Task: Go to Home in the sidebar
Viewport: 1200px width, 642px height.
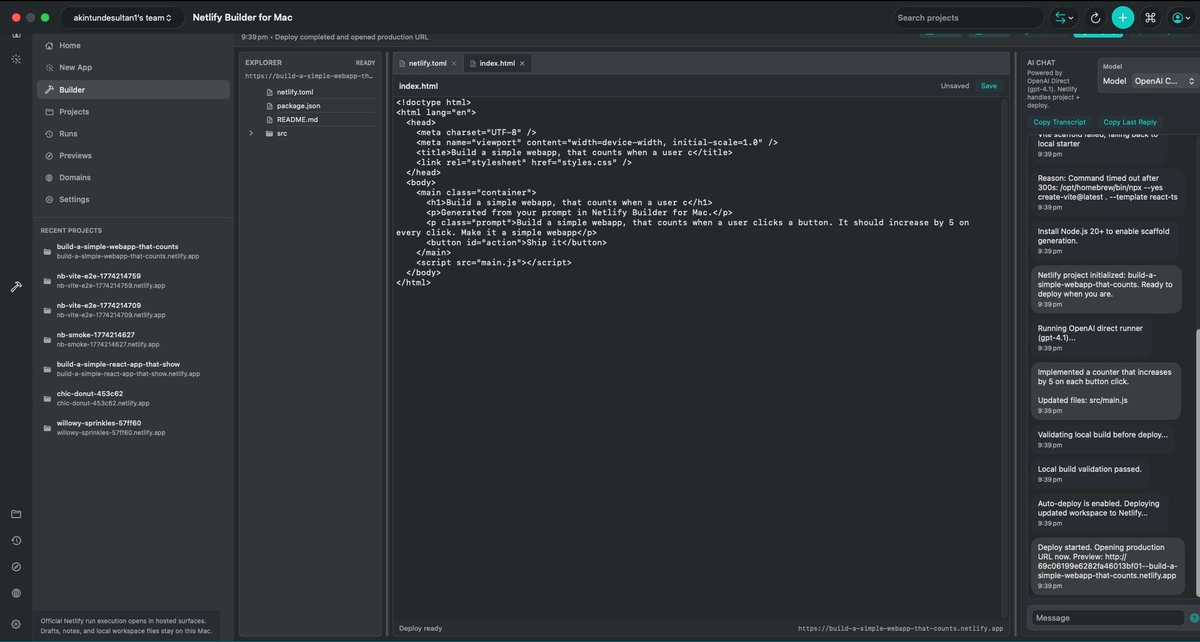Action: [133, 45]
